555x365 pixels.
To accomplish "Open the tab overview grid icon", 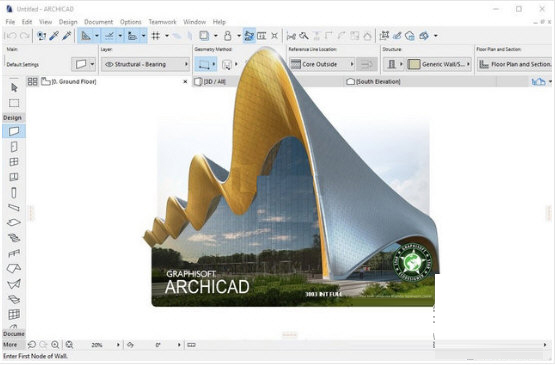I will [33, 82].
